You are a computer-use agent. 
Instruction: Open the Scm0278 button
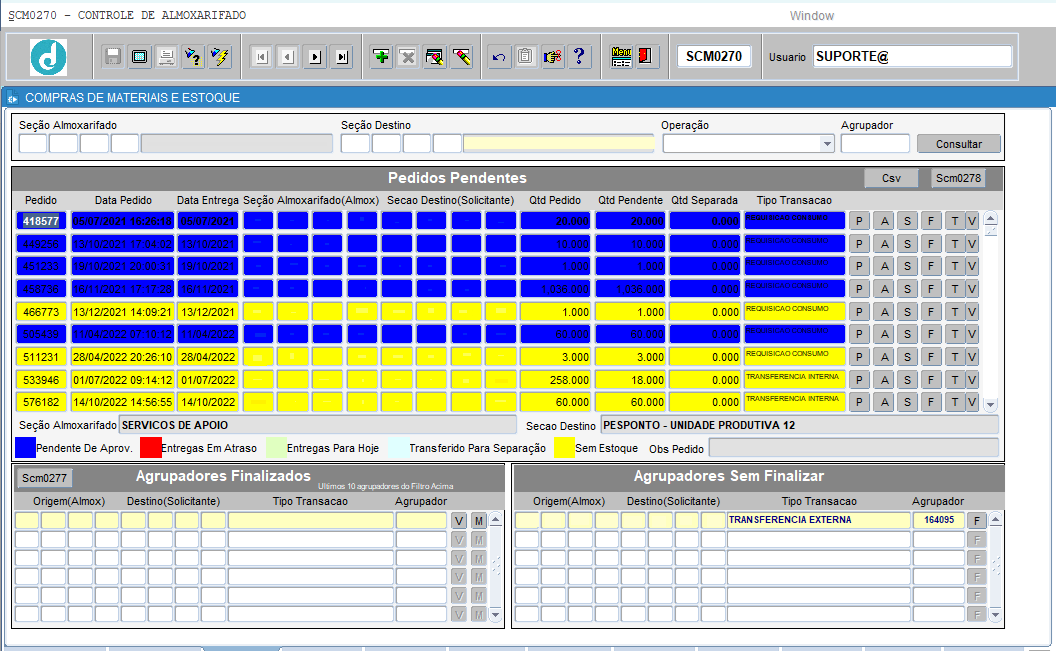(x=957, y=178)
